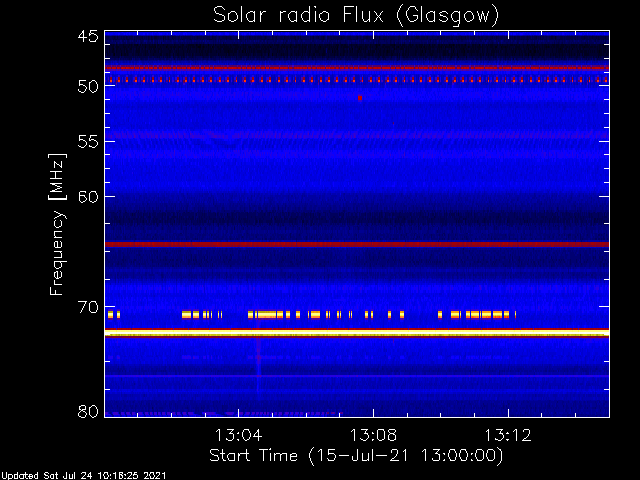Click the 45 MHz frequency label
Image resolution: width=640 pixels, height=480 pixels.
[x=88, y=36]
